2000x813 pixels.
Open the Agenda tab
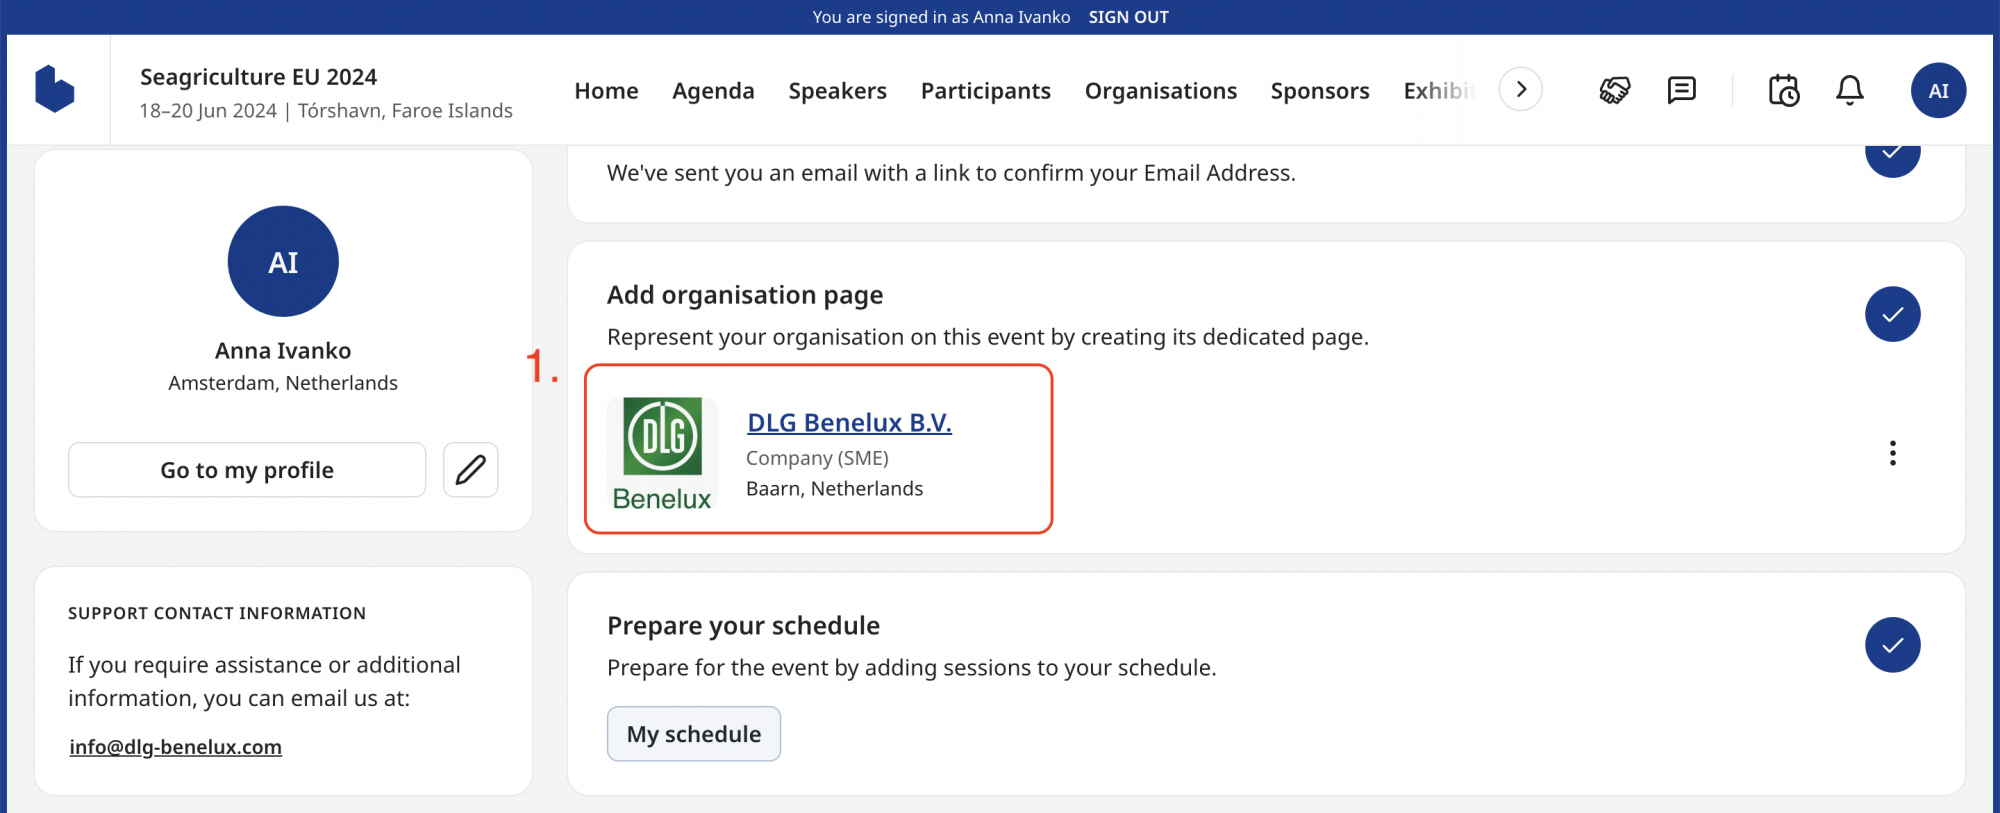tap(713, 91)
